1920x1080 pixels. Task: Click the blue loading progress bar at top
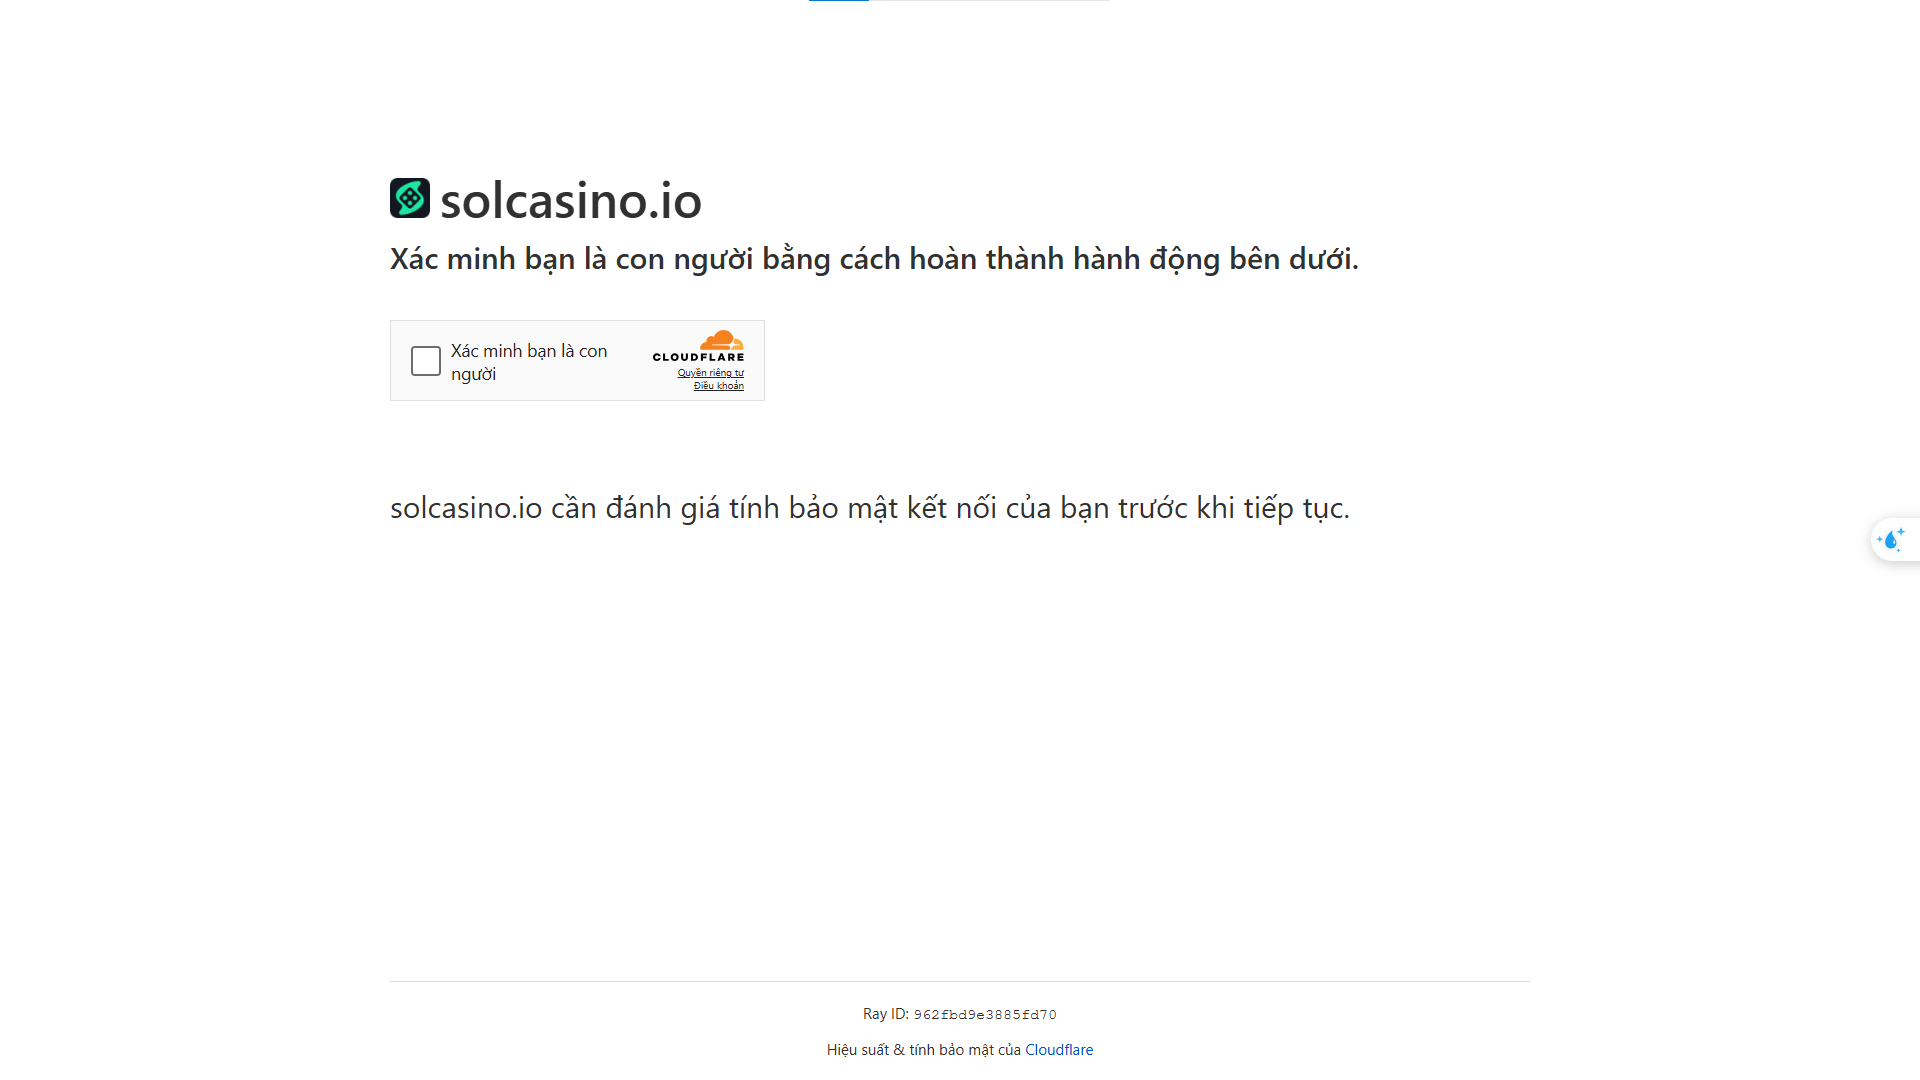pos(838,1)
